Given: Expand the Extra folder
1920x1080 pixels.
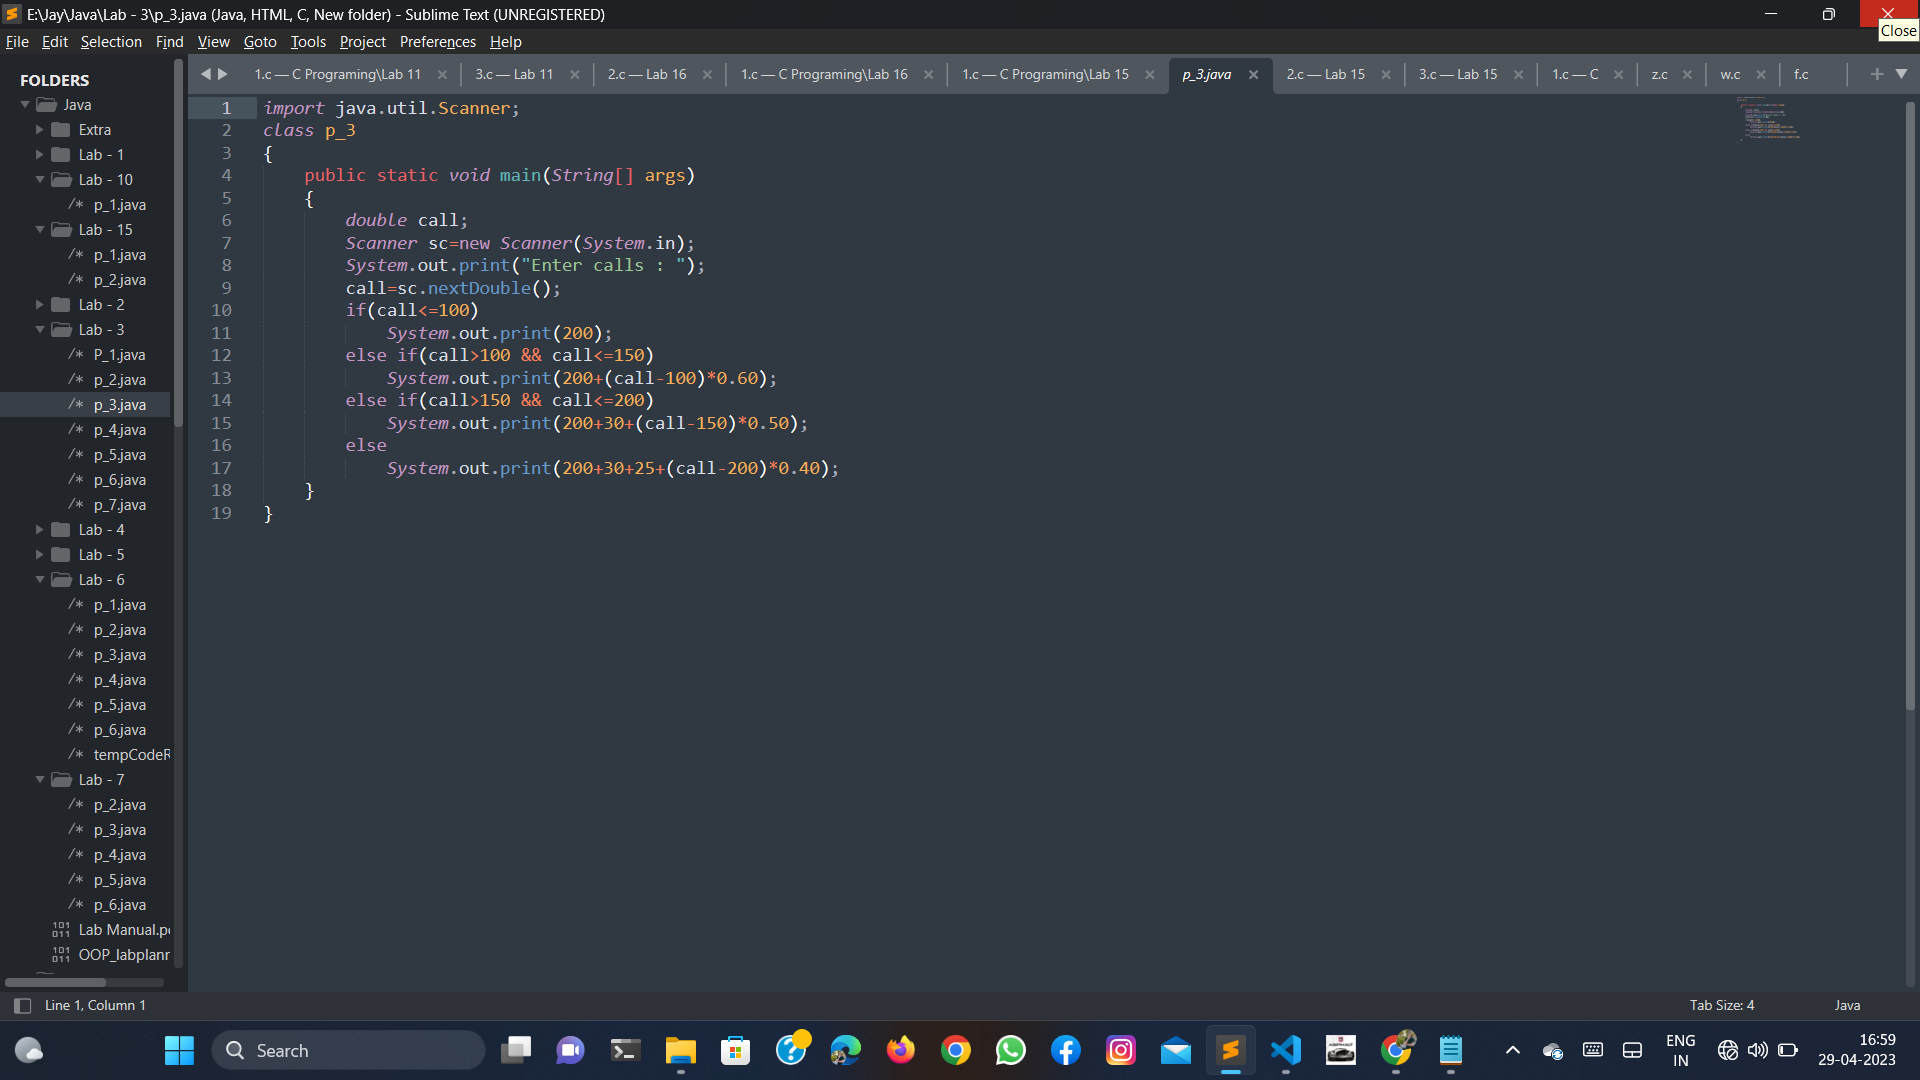Looking at the screenshot, I should coord(40,130).
